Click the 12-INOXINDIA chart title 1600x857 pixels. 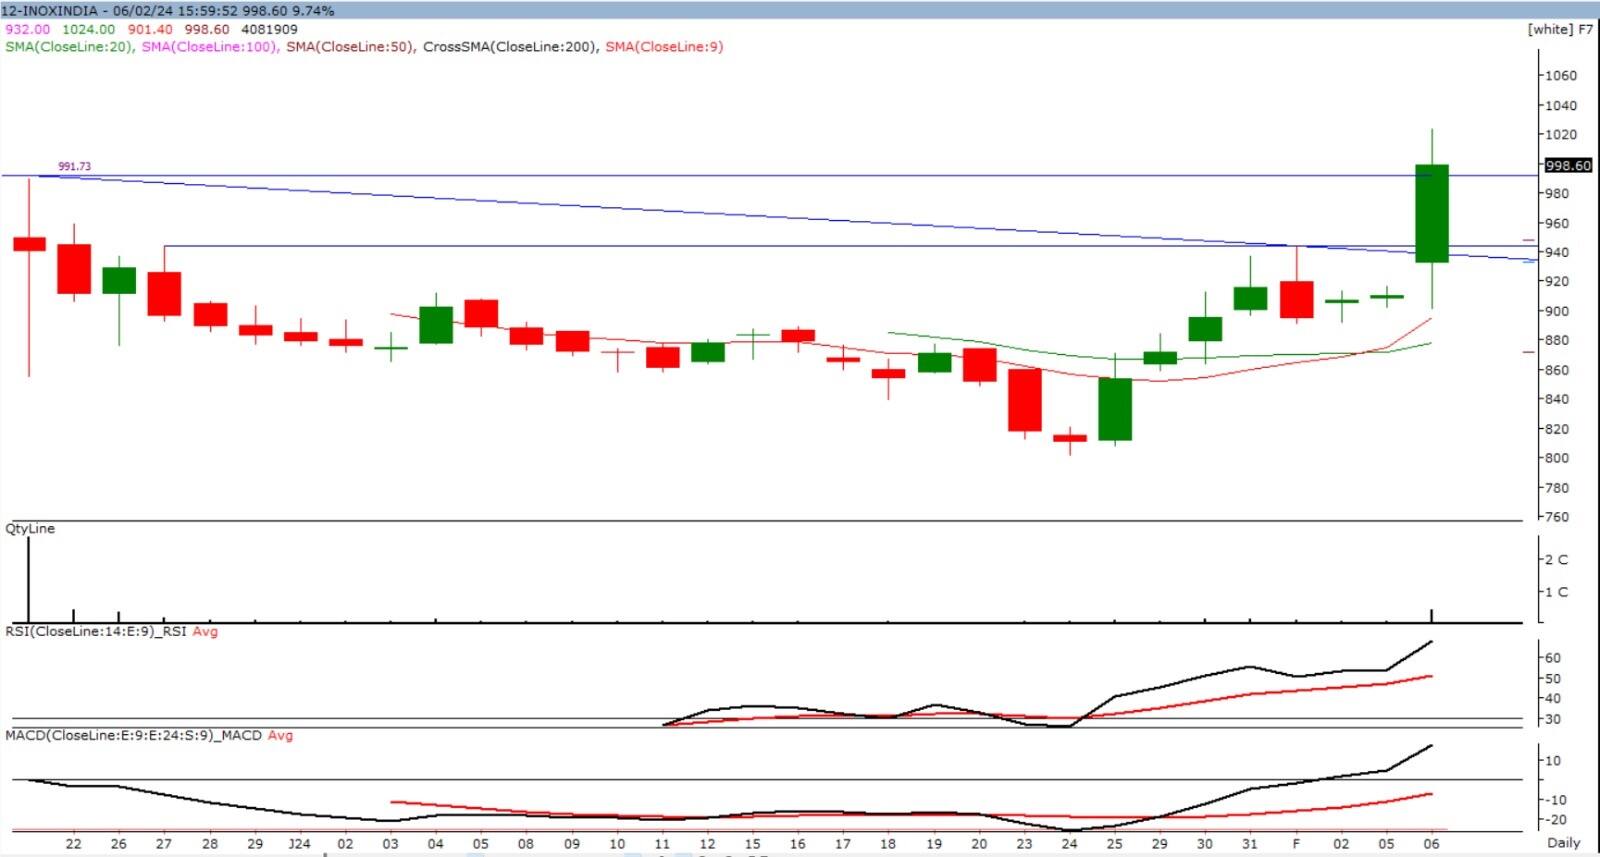click(x=50, y=10)
